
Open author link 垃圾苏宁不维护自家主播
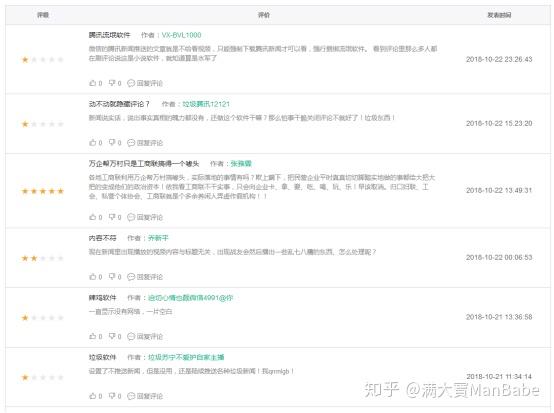[186, 358]
